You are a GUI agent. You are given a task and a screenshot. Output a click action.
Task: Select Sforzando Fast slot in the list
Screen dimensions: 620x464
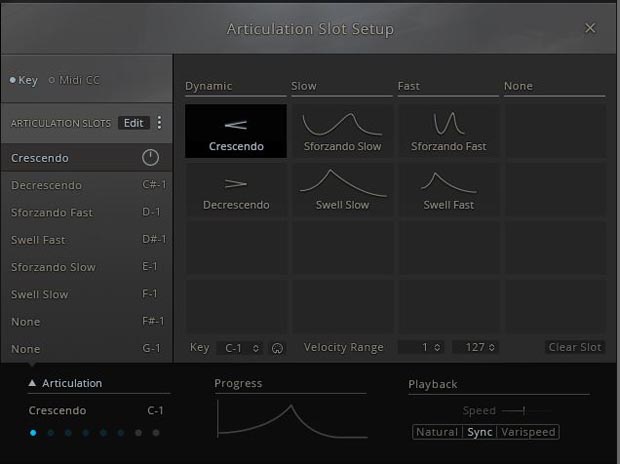click(52, 213)
